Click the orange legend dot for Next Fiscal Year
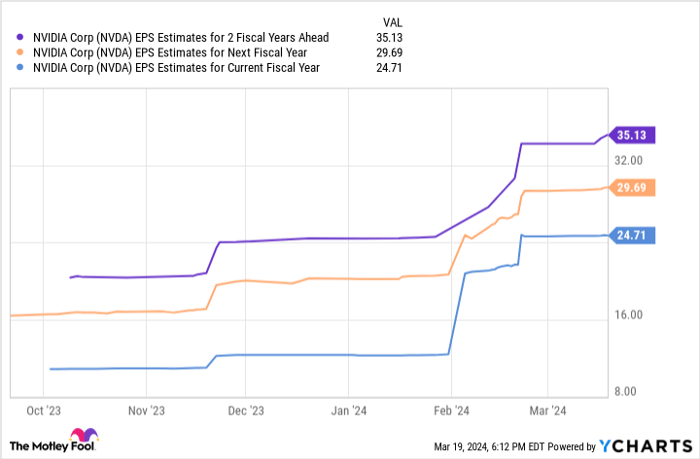Image resolution: width=700 pixels, height=459 pixels. (21, 53)
